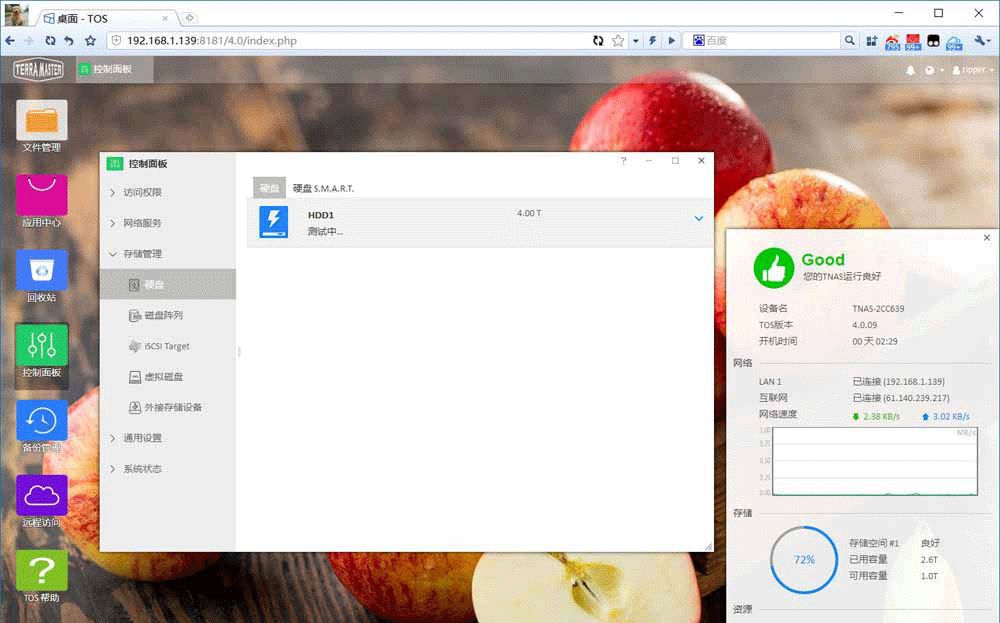This screenshot has width=1000, height=623.
Task: Open iSCSI Target in the sidebar
Action: pos(166,346)
